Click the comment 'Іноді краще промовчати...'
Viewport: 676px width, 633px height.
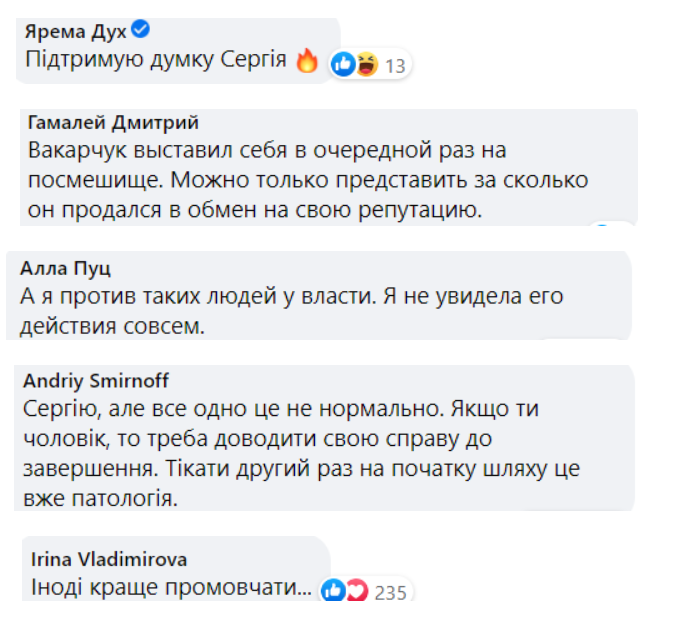click(172, 587)
